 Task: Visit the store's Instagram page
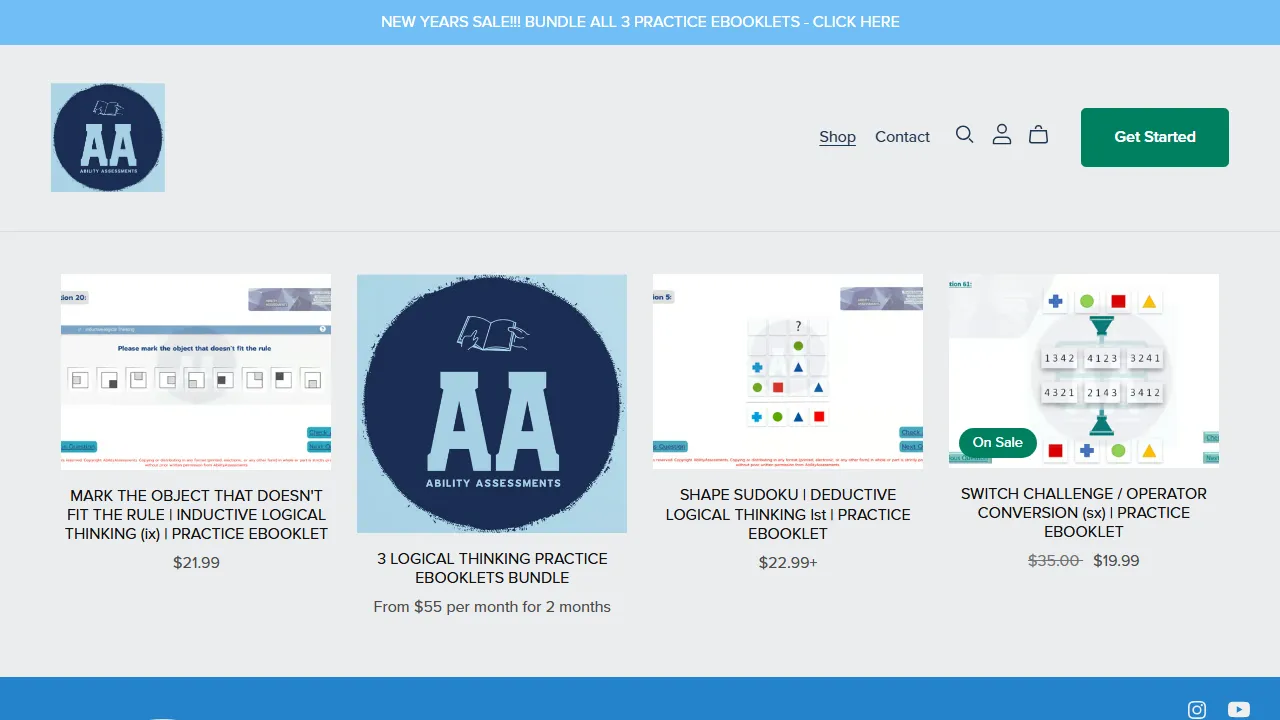click(1196, 709)
